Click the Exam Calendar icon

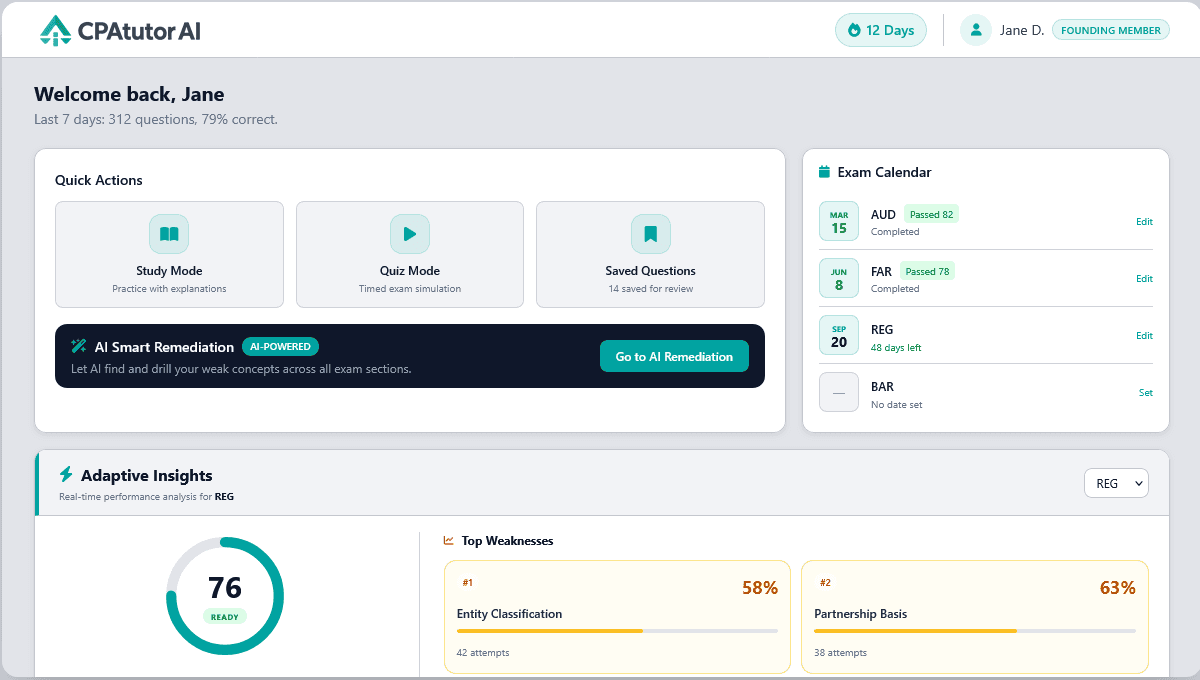[x=823, y=172]
